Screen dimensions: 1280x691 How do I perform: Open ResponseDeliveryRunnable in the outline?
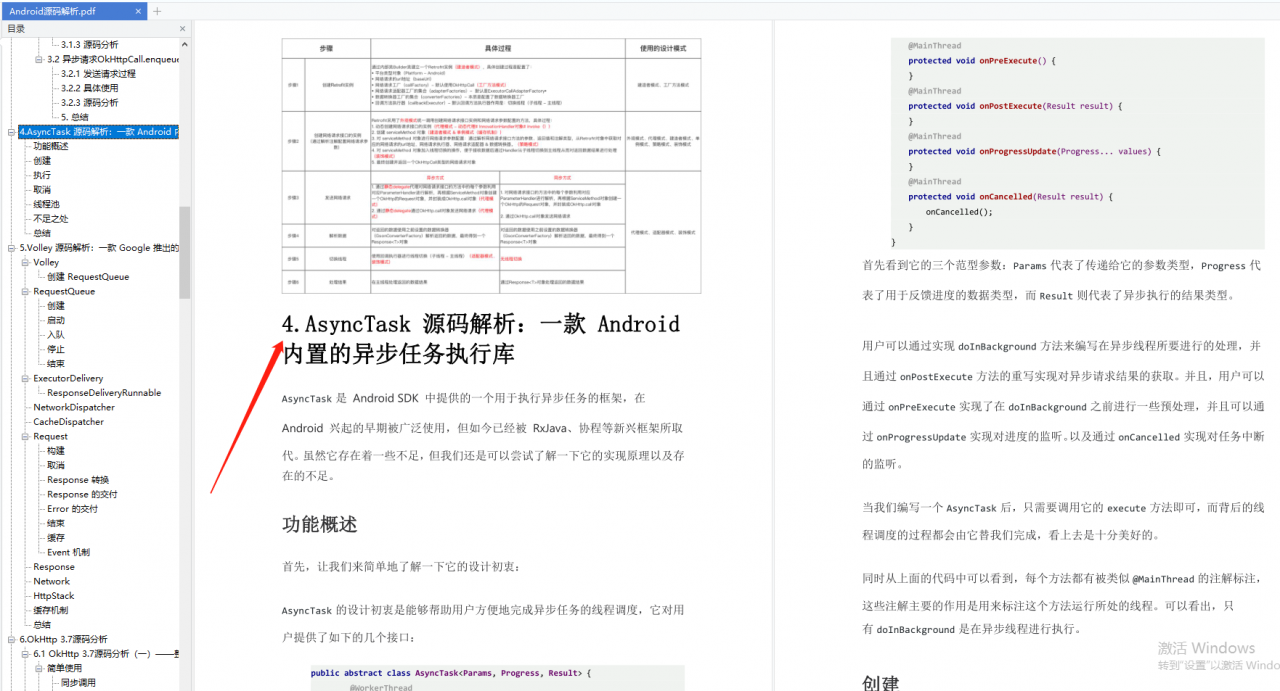pyautogui.click(x=104, y=393)
